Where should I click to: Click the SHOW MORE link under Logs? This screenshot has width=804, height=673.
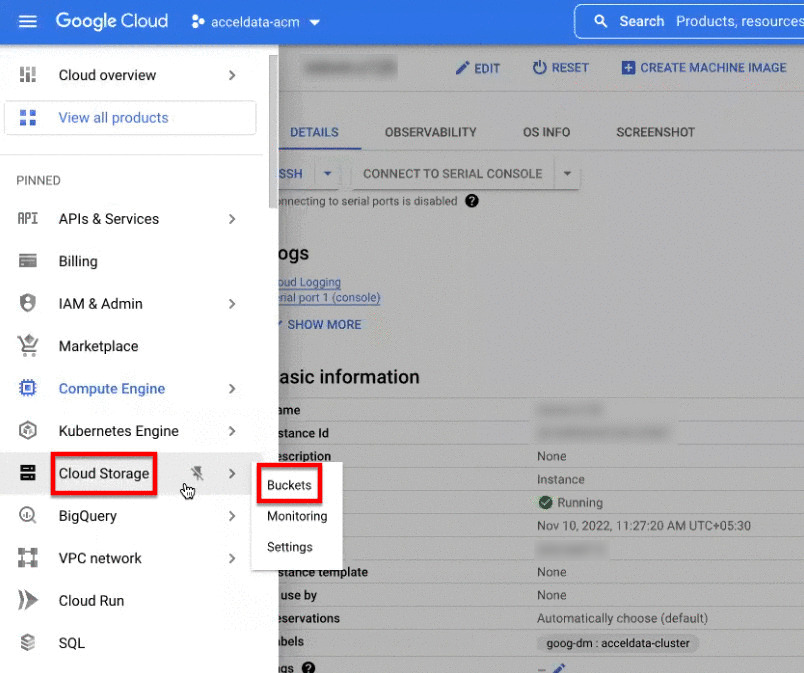[324, 324]
